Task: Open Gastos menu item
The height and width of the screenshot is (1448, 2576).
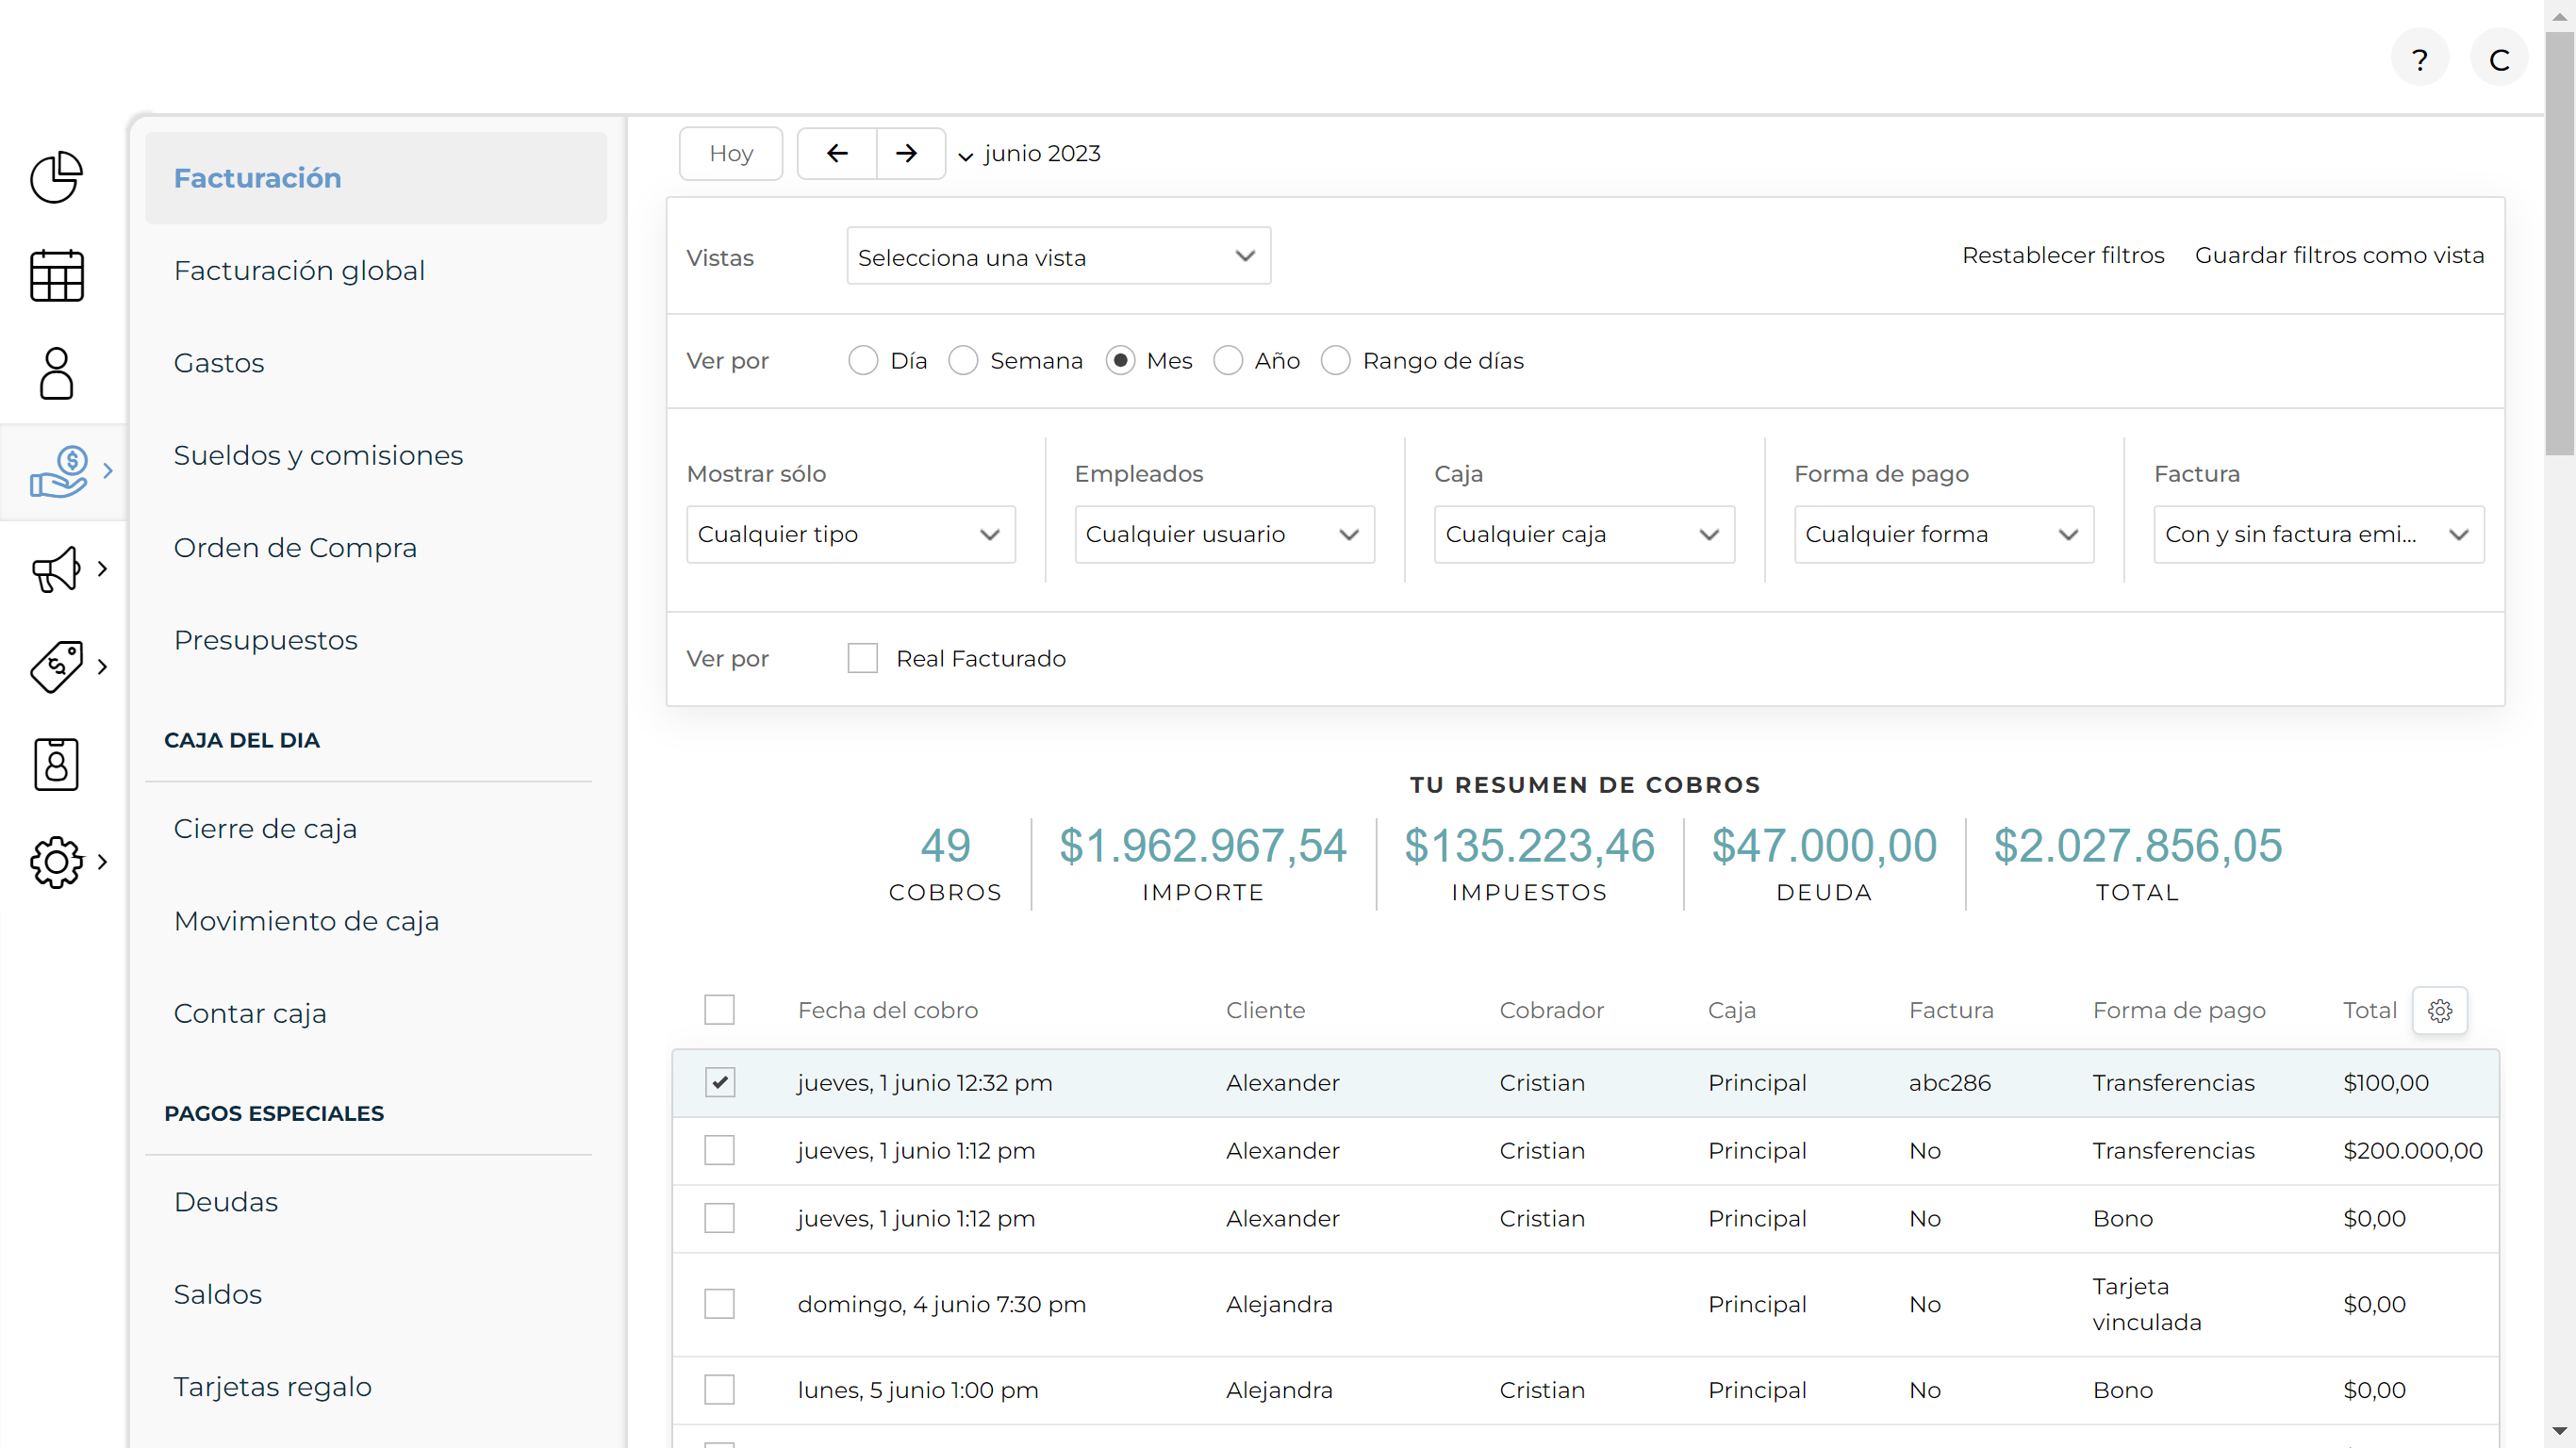Action: click(x=219, y=363)
